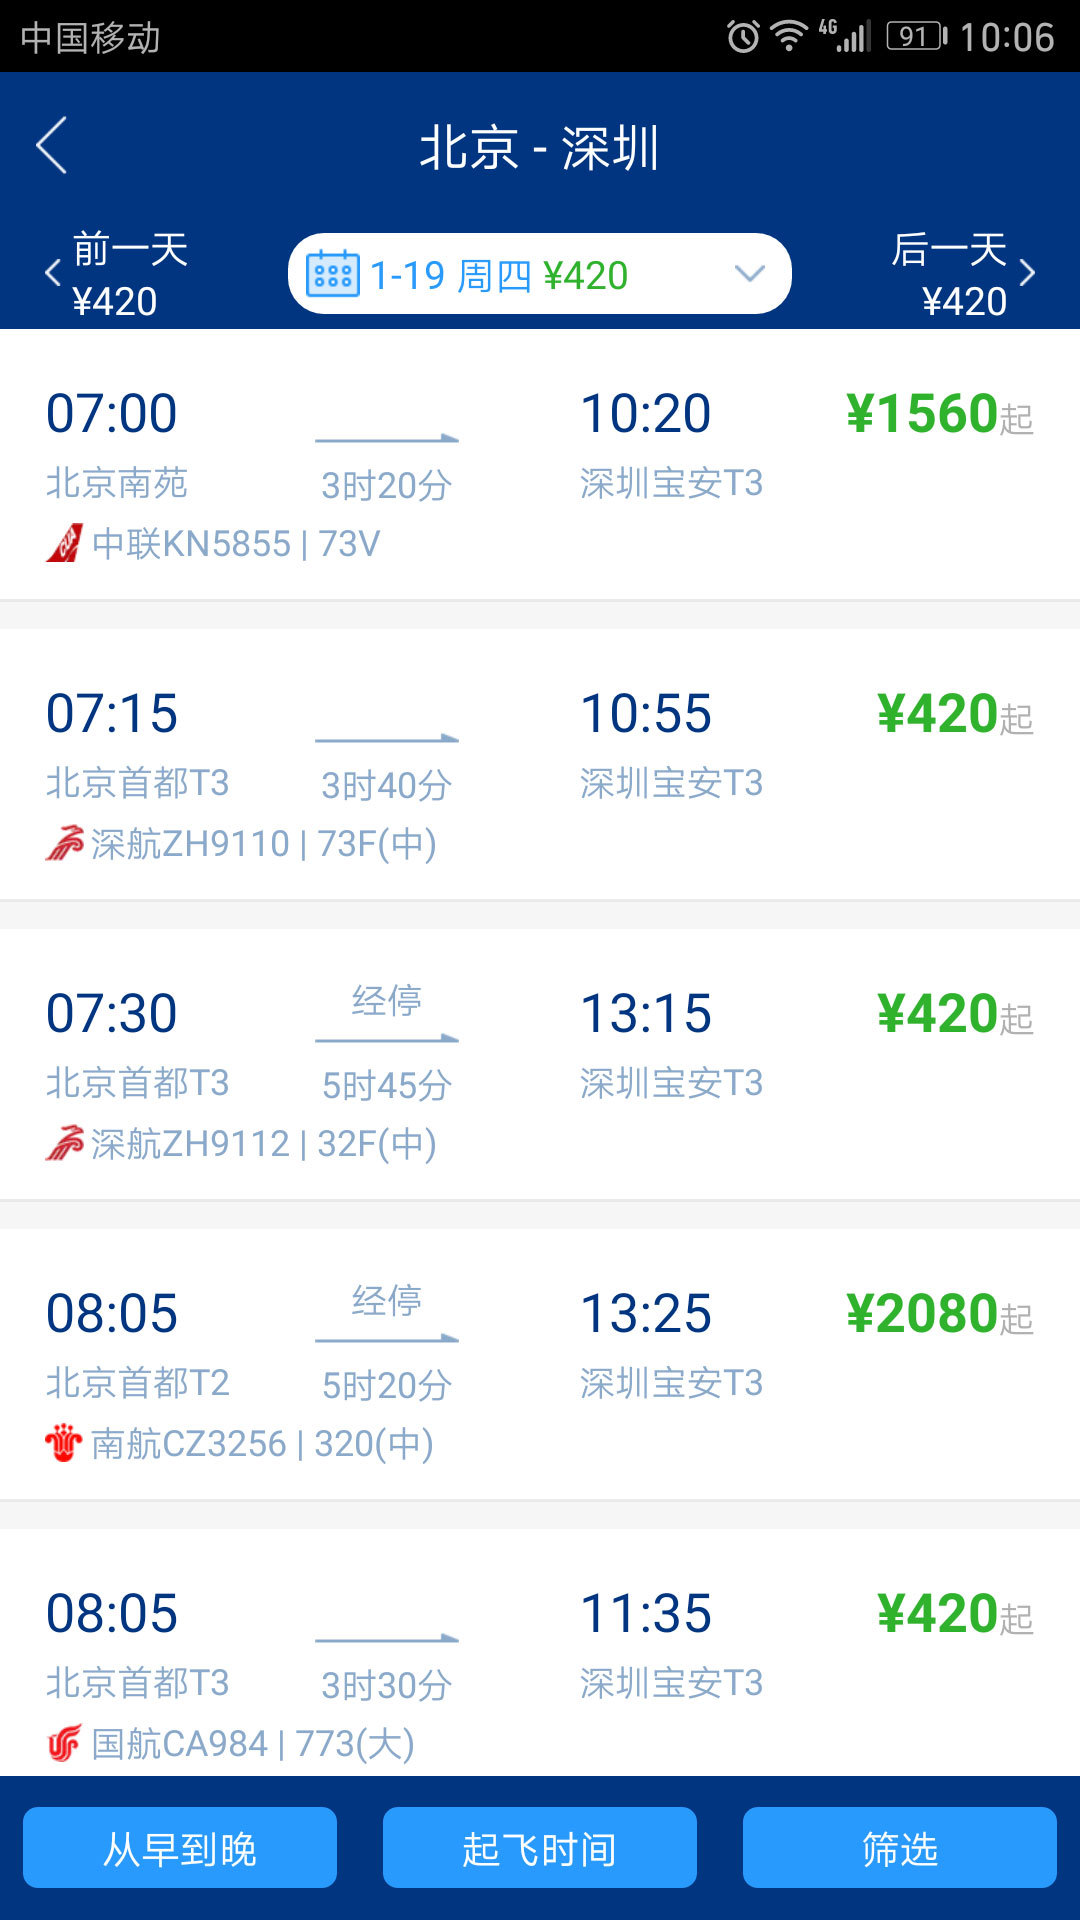1080x1920 pixels.
Task: Tap the China United Airlines logo
Action: tap(64, 543)
